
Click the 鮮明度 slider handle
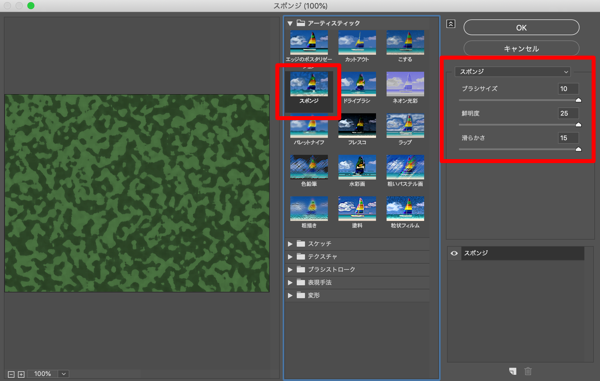point(579,125)
